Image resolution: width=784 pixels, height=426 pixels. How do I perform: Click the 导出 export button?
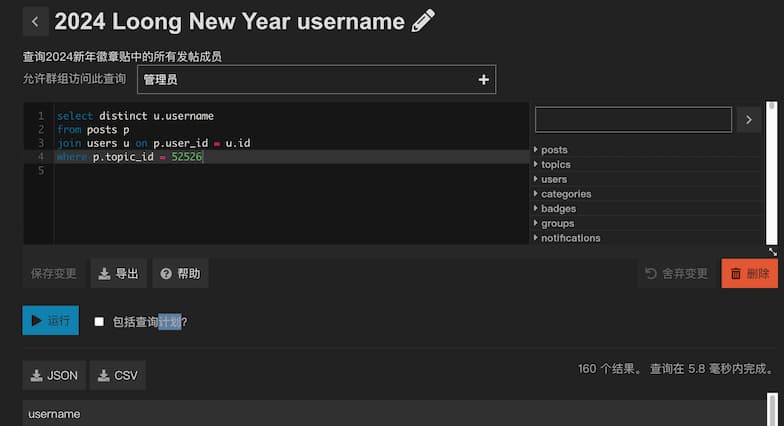tap(119, 273)
